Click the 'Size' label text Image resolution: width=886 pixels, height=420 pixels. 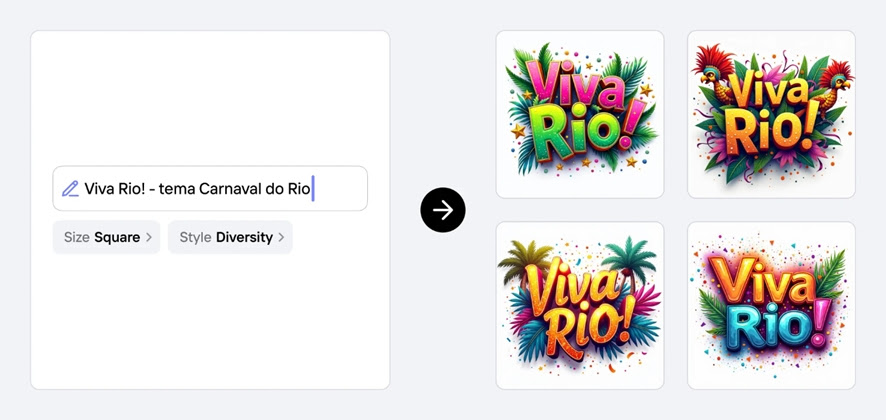[77, 237]
